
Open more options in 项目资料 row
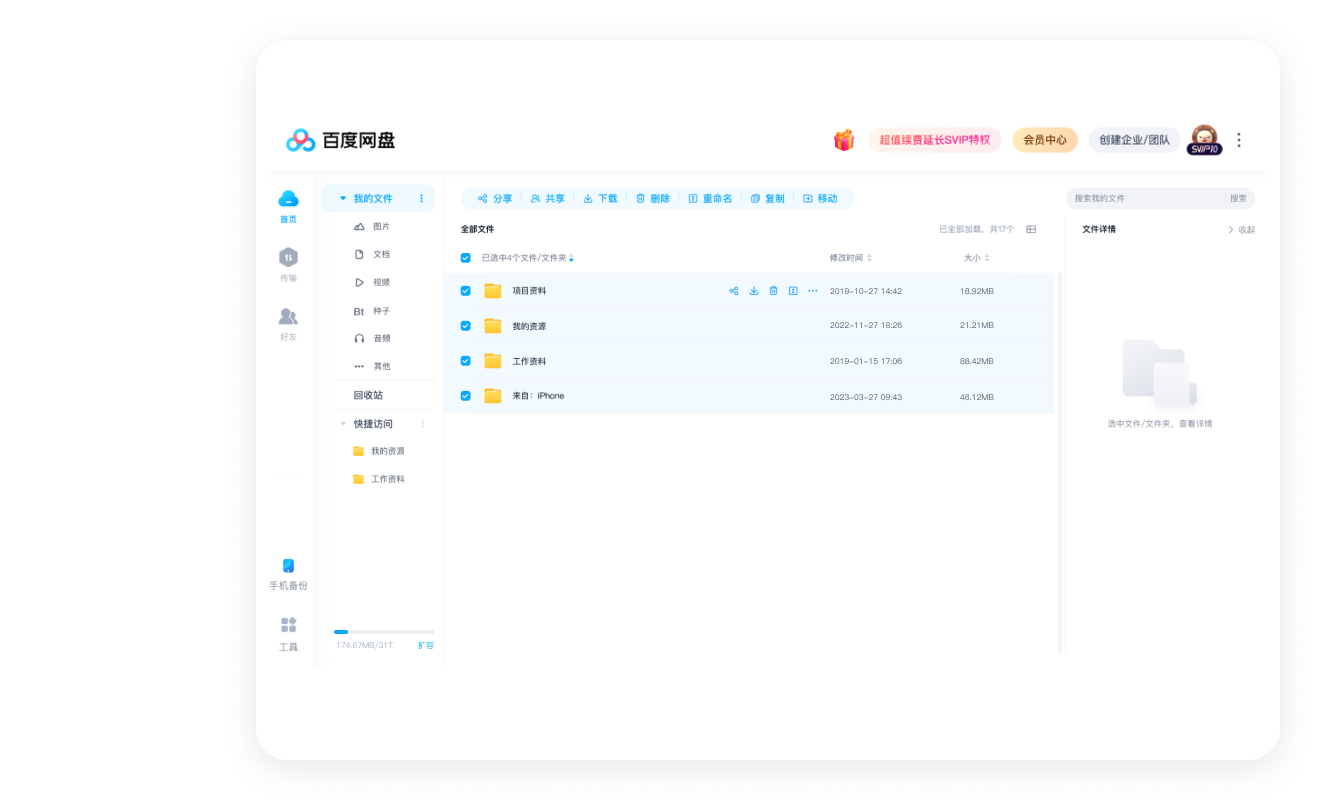813,291
